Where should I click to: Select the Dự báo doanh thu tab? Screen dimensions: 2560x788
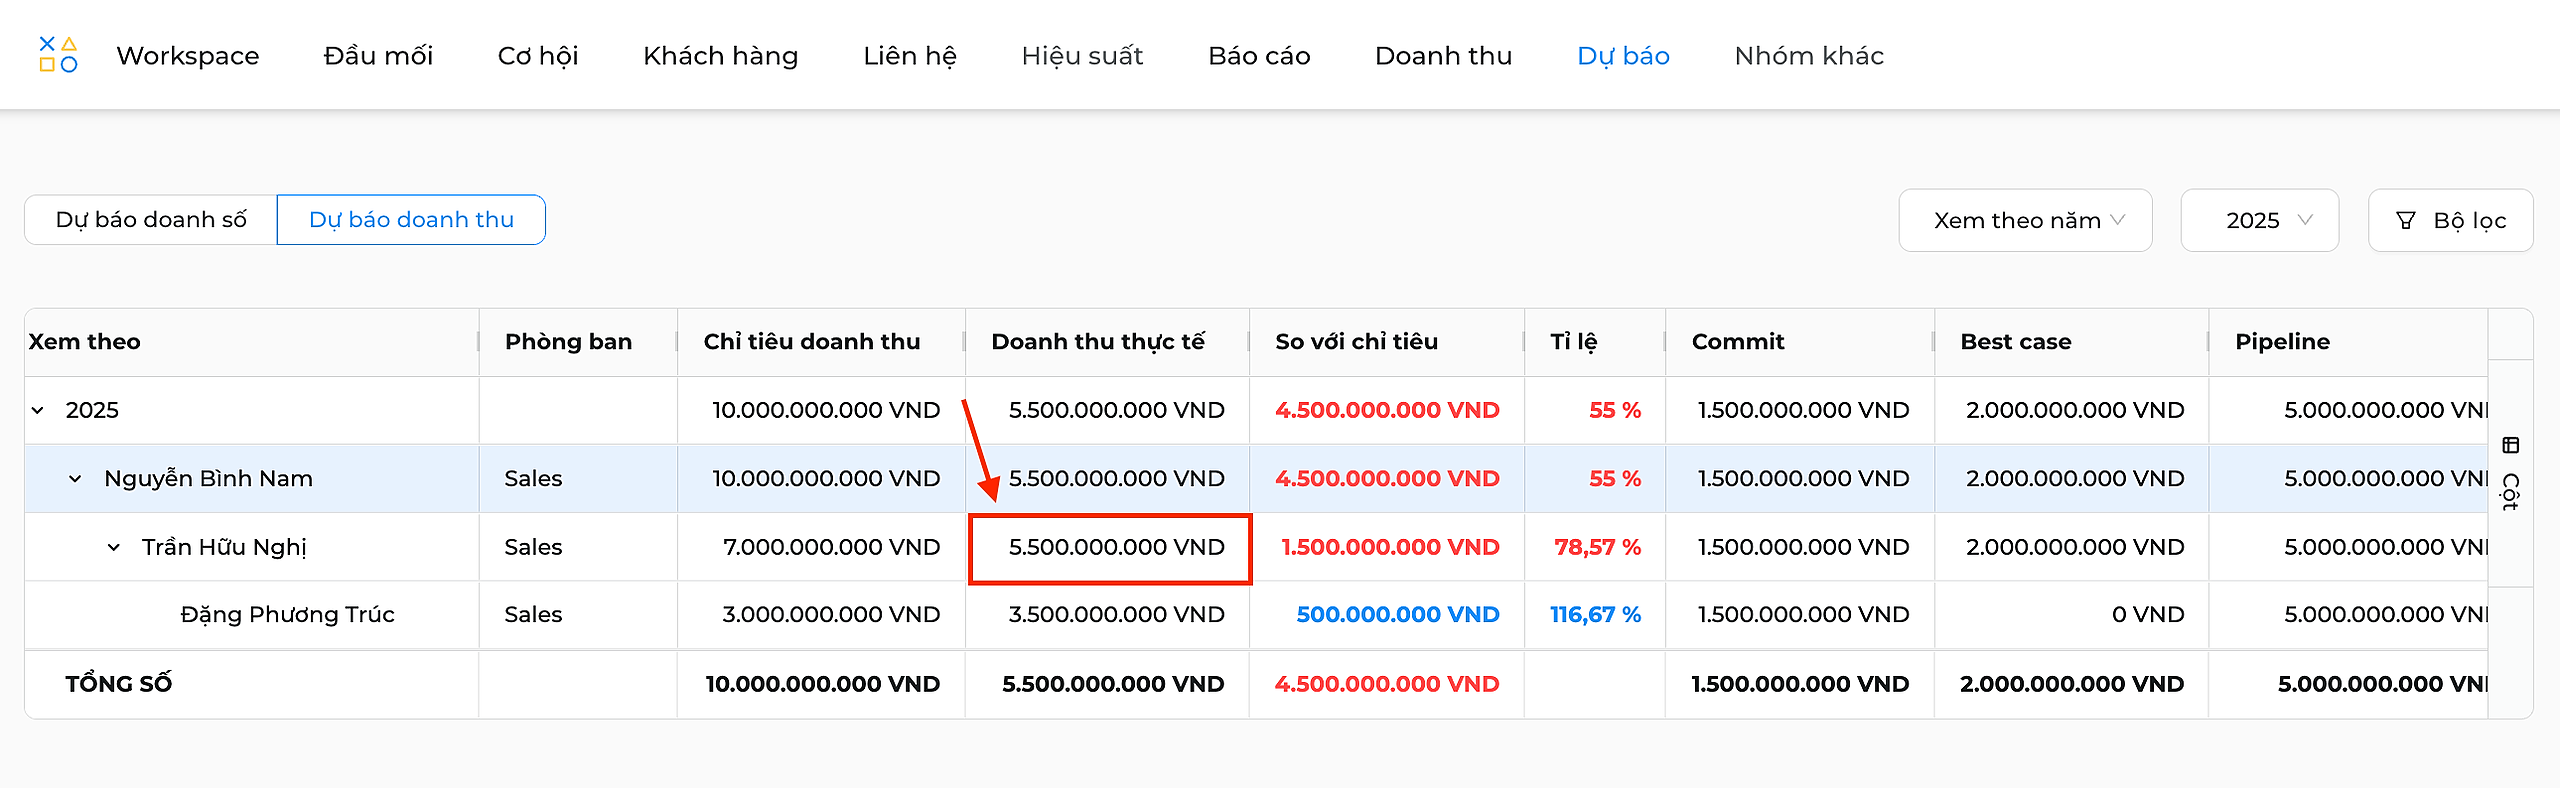coord(411,219)
